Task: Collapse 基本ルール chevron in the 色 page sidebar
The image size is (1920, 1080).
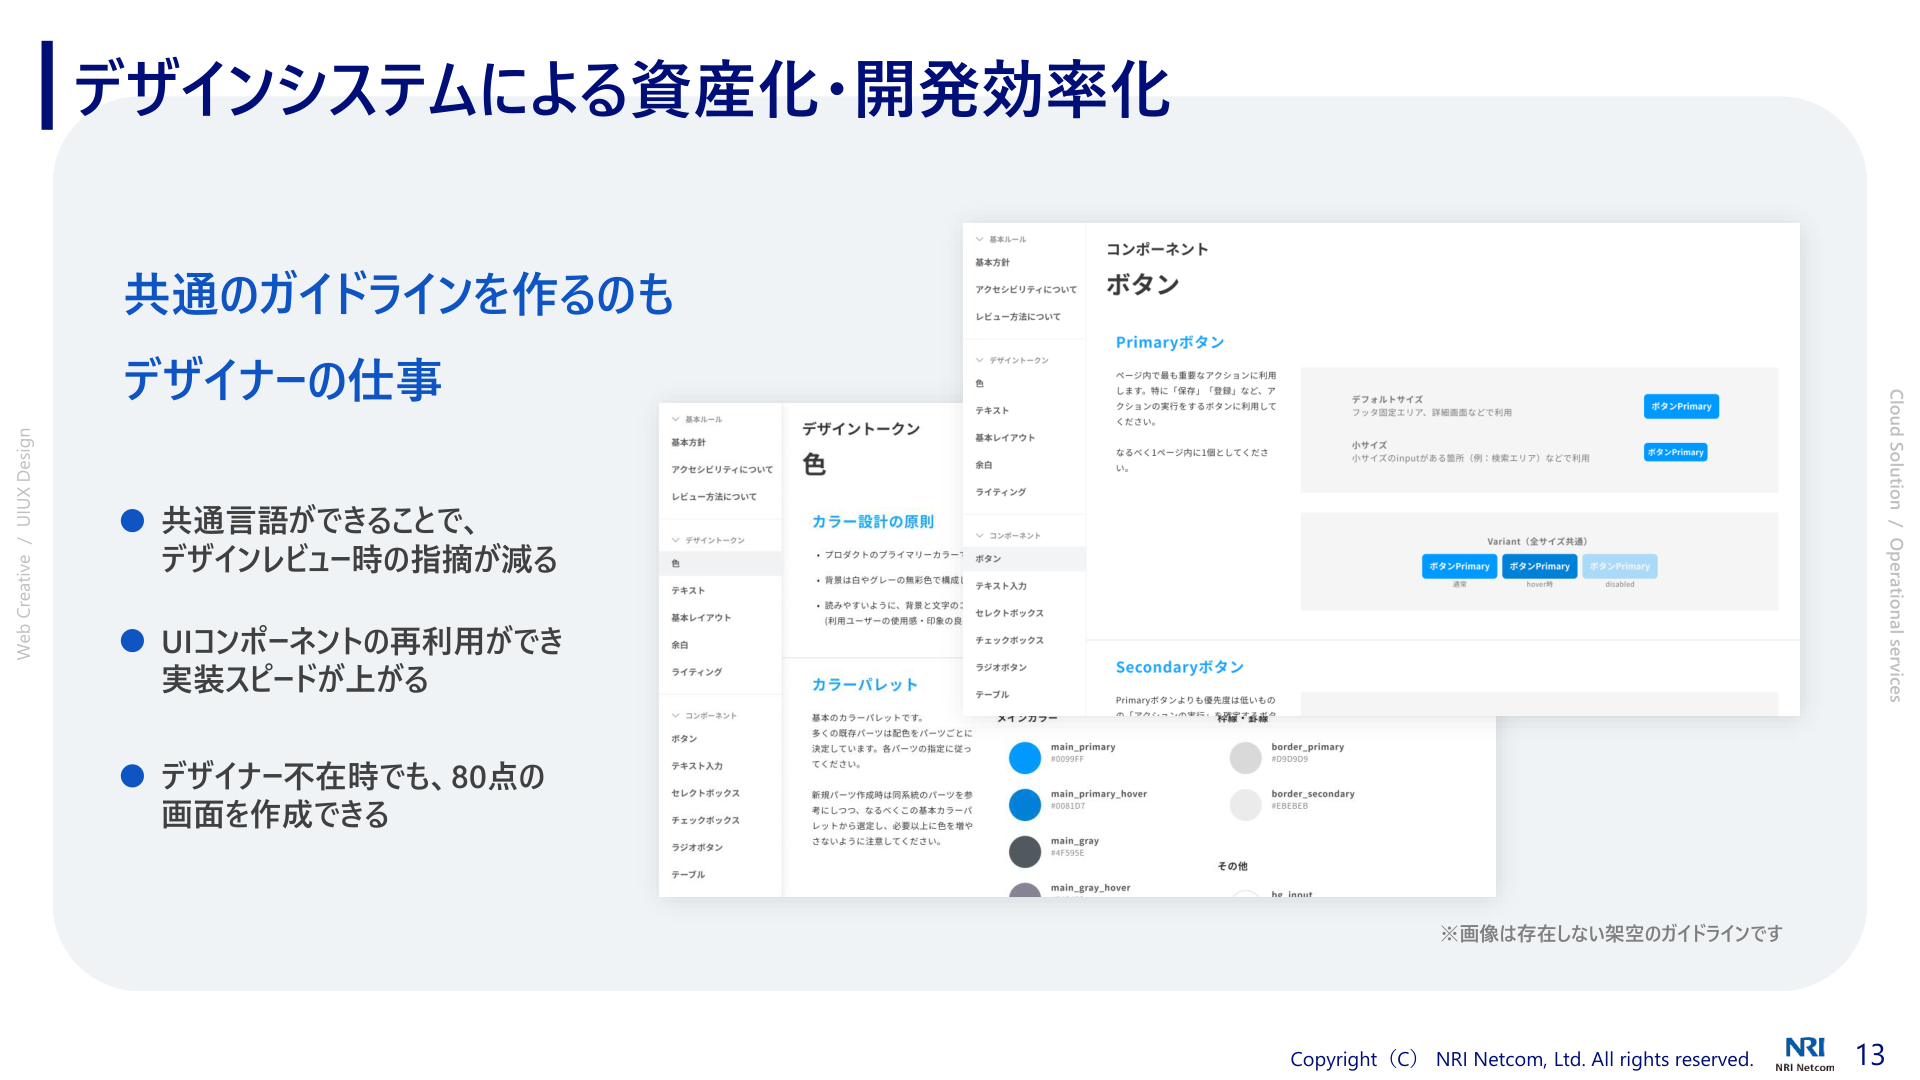Action: coord(676,420)
